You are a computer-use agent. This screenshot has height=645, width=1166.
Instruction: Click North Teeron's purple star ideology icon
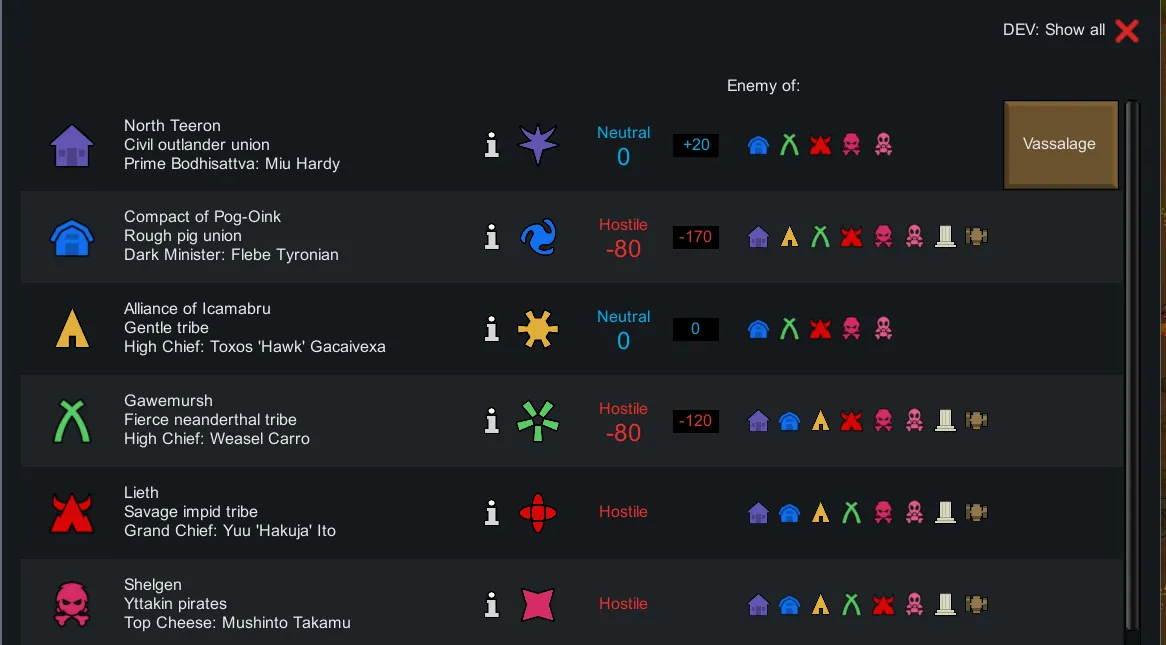[x=537, y=145]
